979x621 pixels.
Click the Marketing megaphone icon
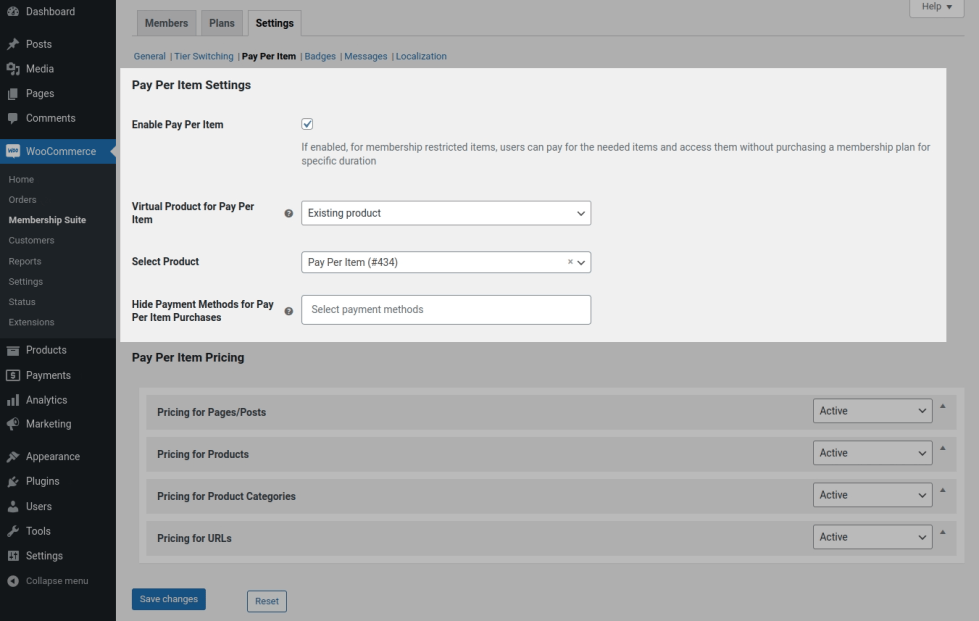coord(13,424)
